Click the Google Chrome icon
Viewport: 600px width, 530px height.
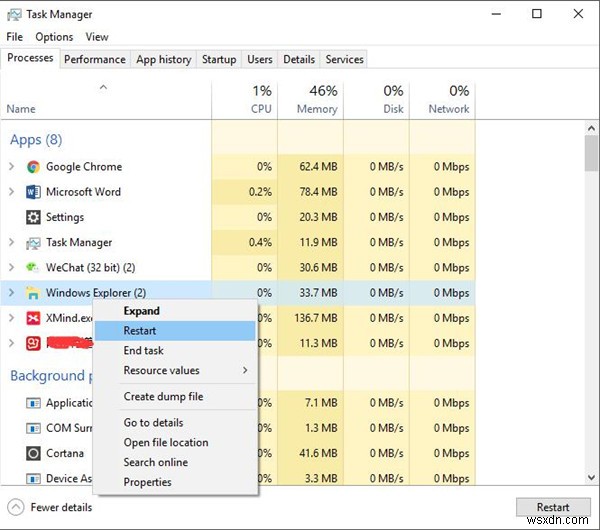[33, 167]
